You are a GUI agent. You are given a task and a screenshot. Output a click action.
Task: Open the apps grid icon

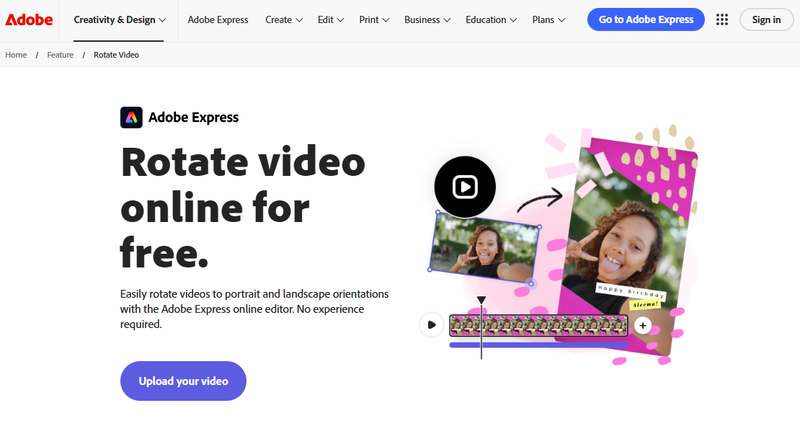[x=722, y=19]
